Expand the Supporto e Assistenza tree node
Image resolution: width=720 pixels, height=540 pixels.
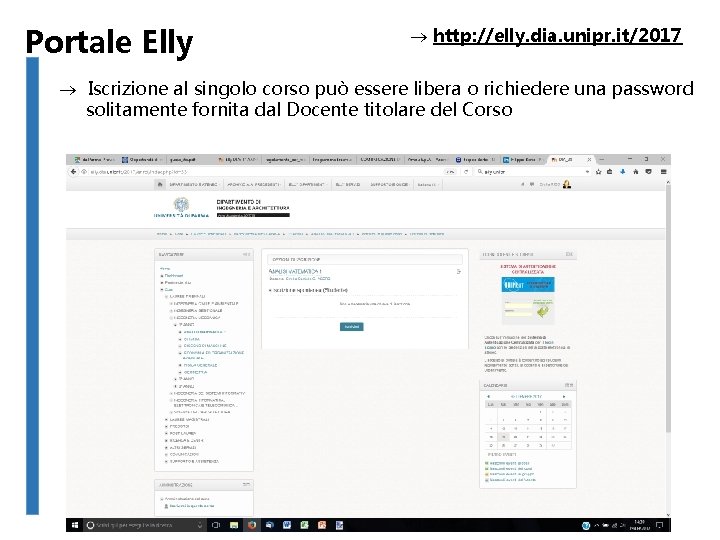pyautogui.click(x=167, y=461)
